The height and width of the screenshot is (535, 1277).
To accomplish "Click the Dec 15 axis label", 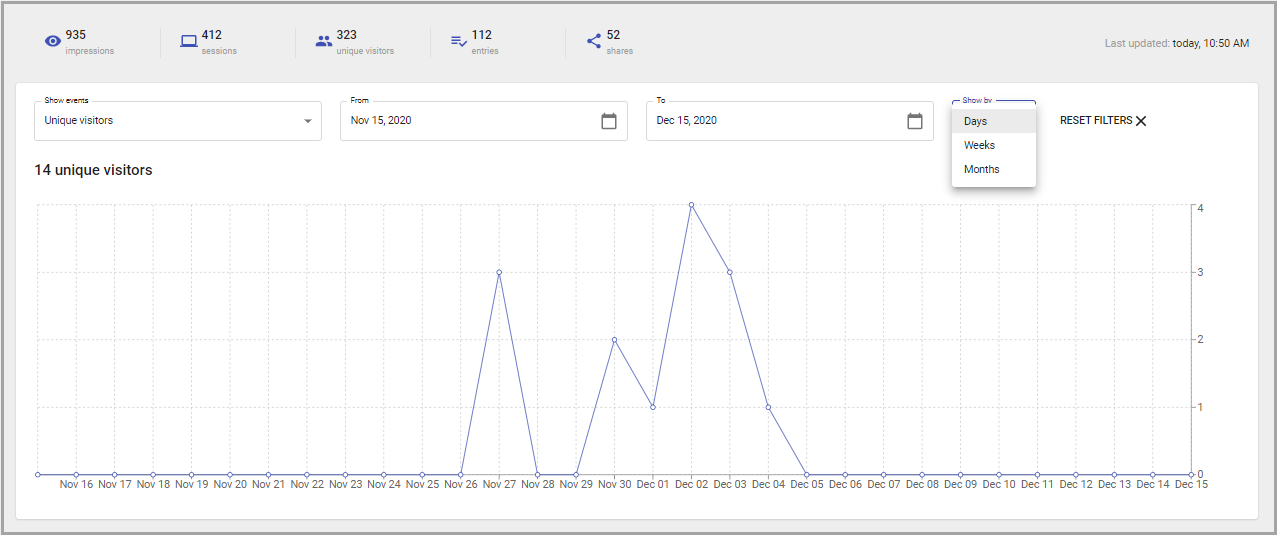I will pyautogui.click(x=1191, y=485).
